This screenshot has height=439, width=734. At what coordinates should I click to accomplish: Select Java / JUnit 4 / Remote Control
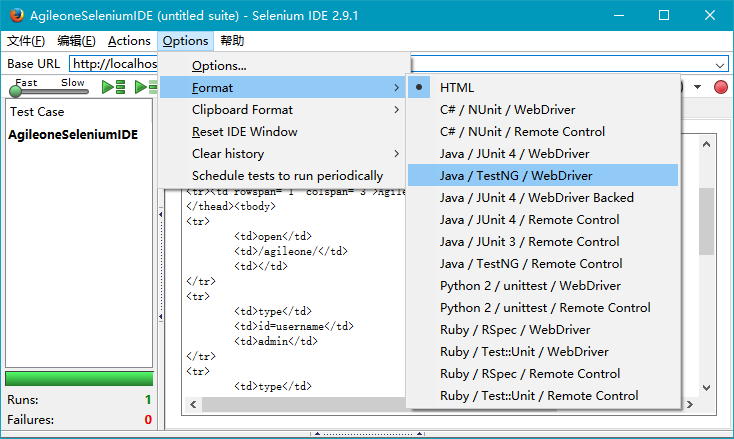543,220
